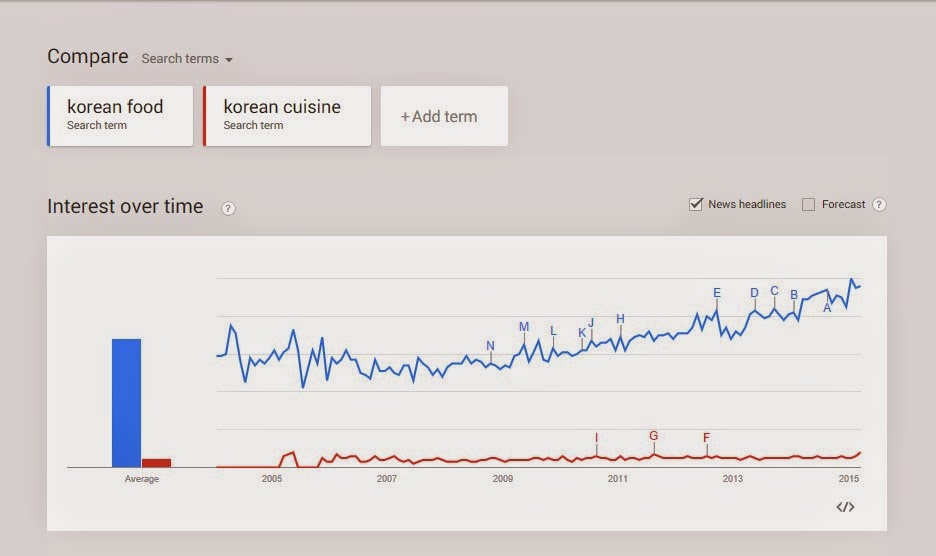
Task: Open news headline marker D
Action: click(x=754, y=293)
